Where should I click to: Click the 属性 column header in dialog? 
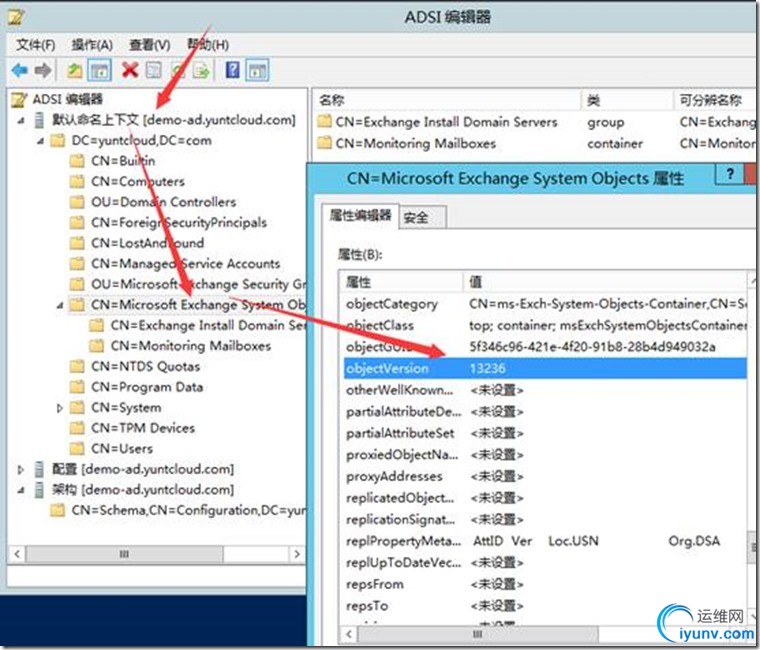[x=401, y=282]
